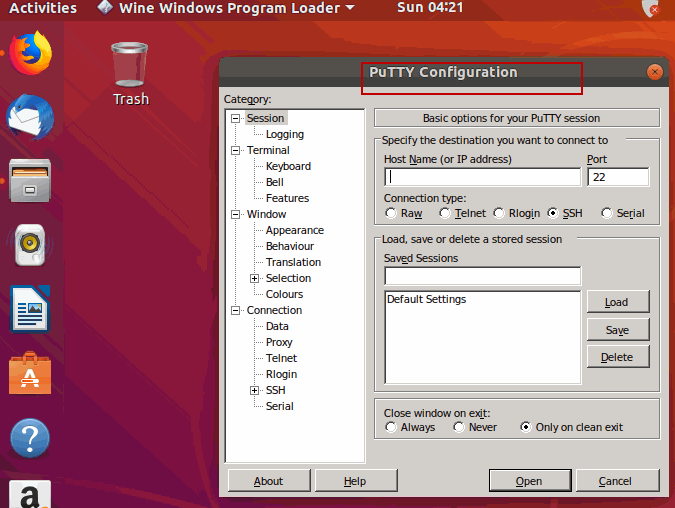Viewport: 675px width, 508px height.
Task: Select Raw connection type
Action: pos(391,213)
